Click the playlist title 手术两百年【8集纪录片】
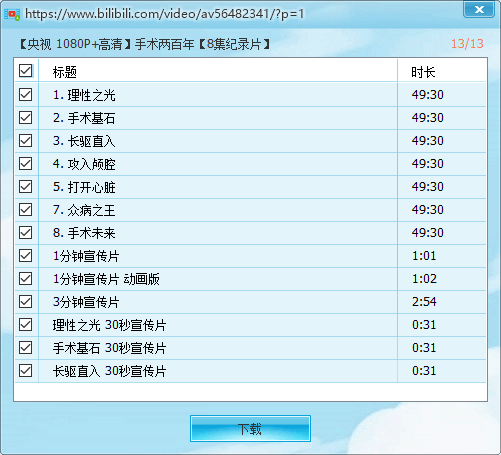Screen dimensions: 501x455 203,44
